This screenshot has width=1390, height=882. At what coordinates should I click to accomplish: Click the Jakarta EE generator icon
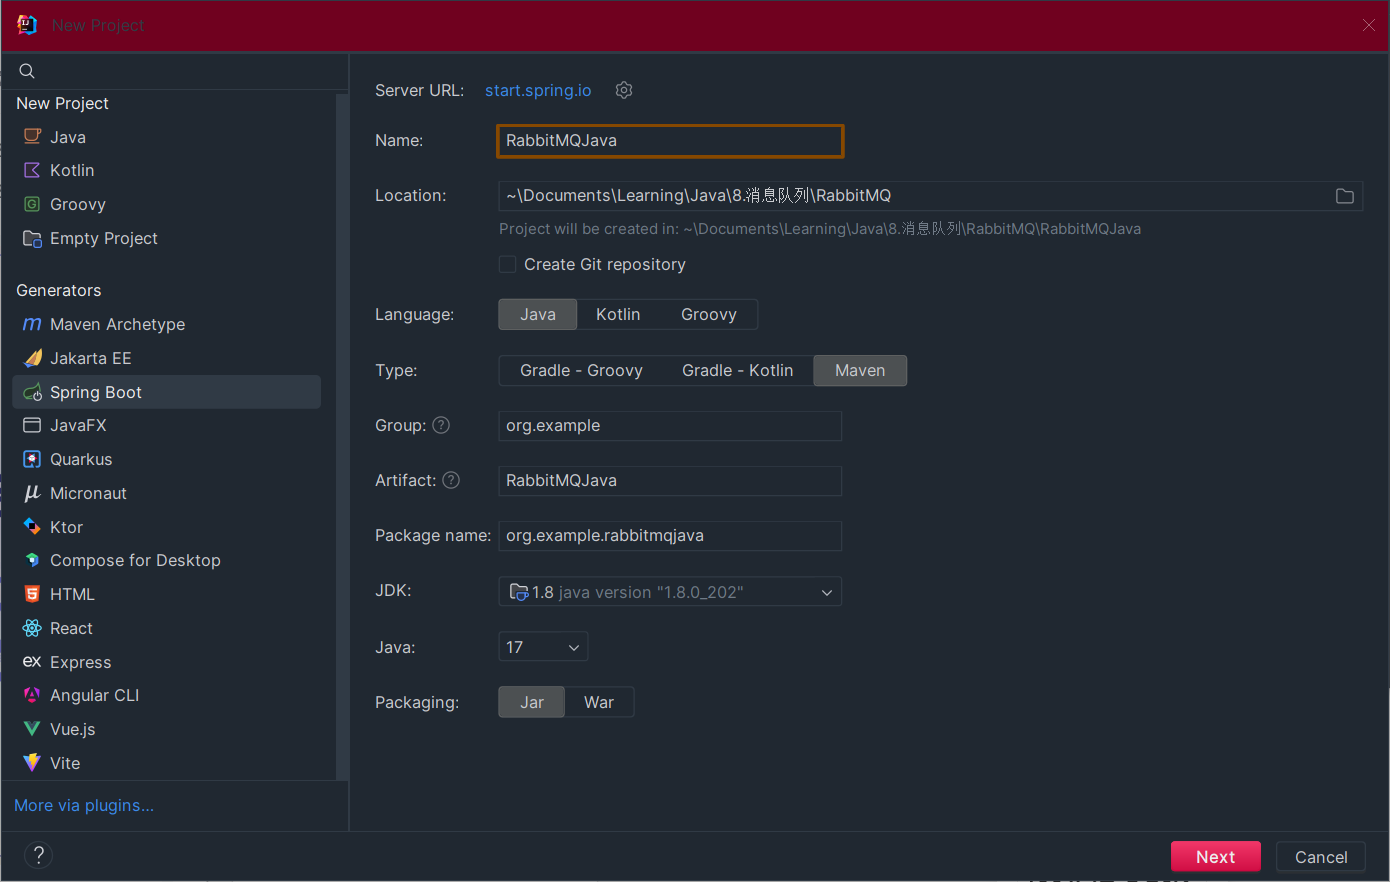pyautogui.click(x=32, y=358)
